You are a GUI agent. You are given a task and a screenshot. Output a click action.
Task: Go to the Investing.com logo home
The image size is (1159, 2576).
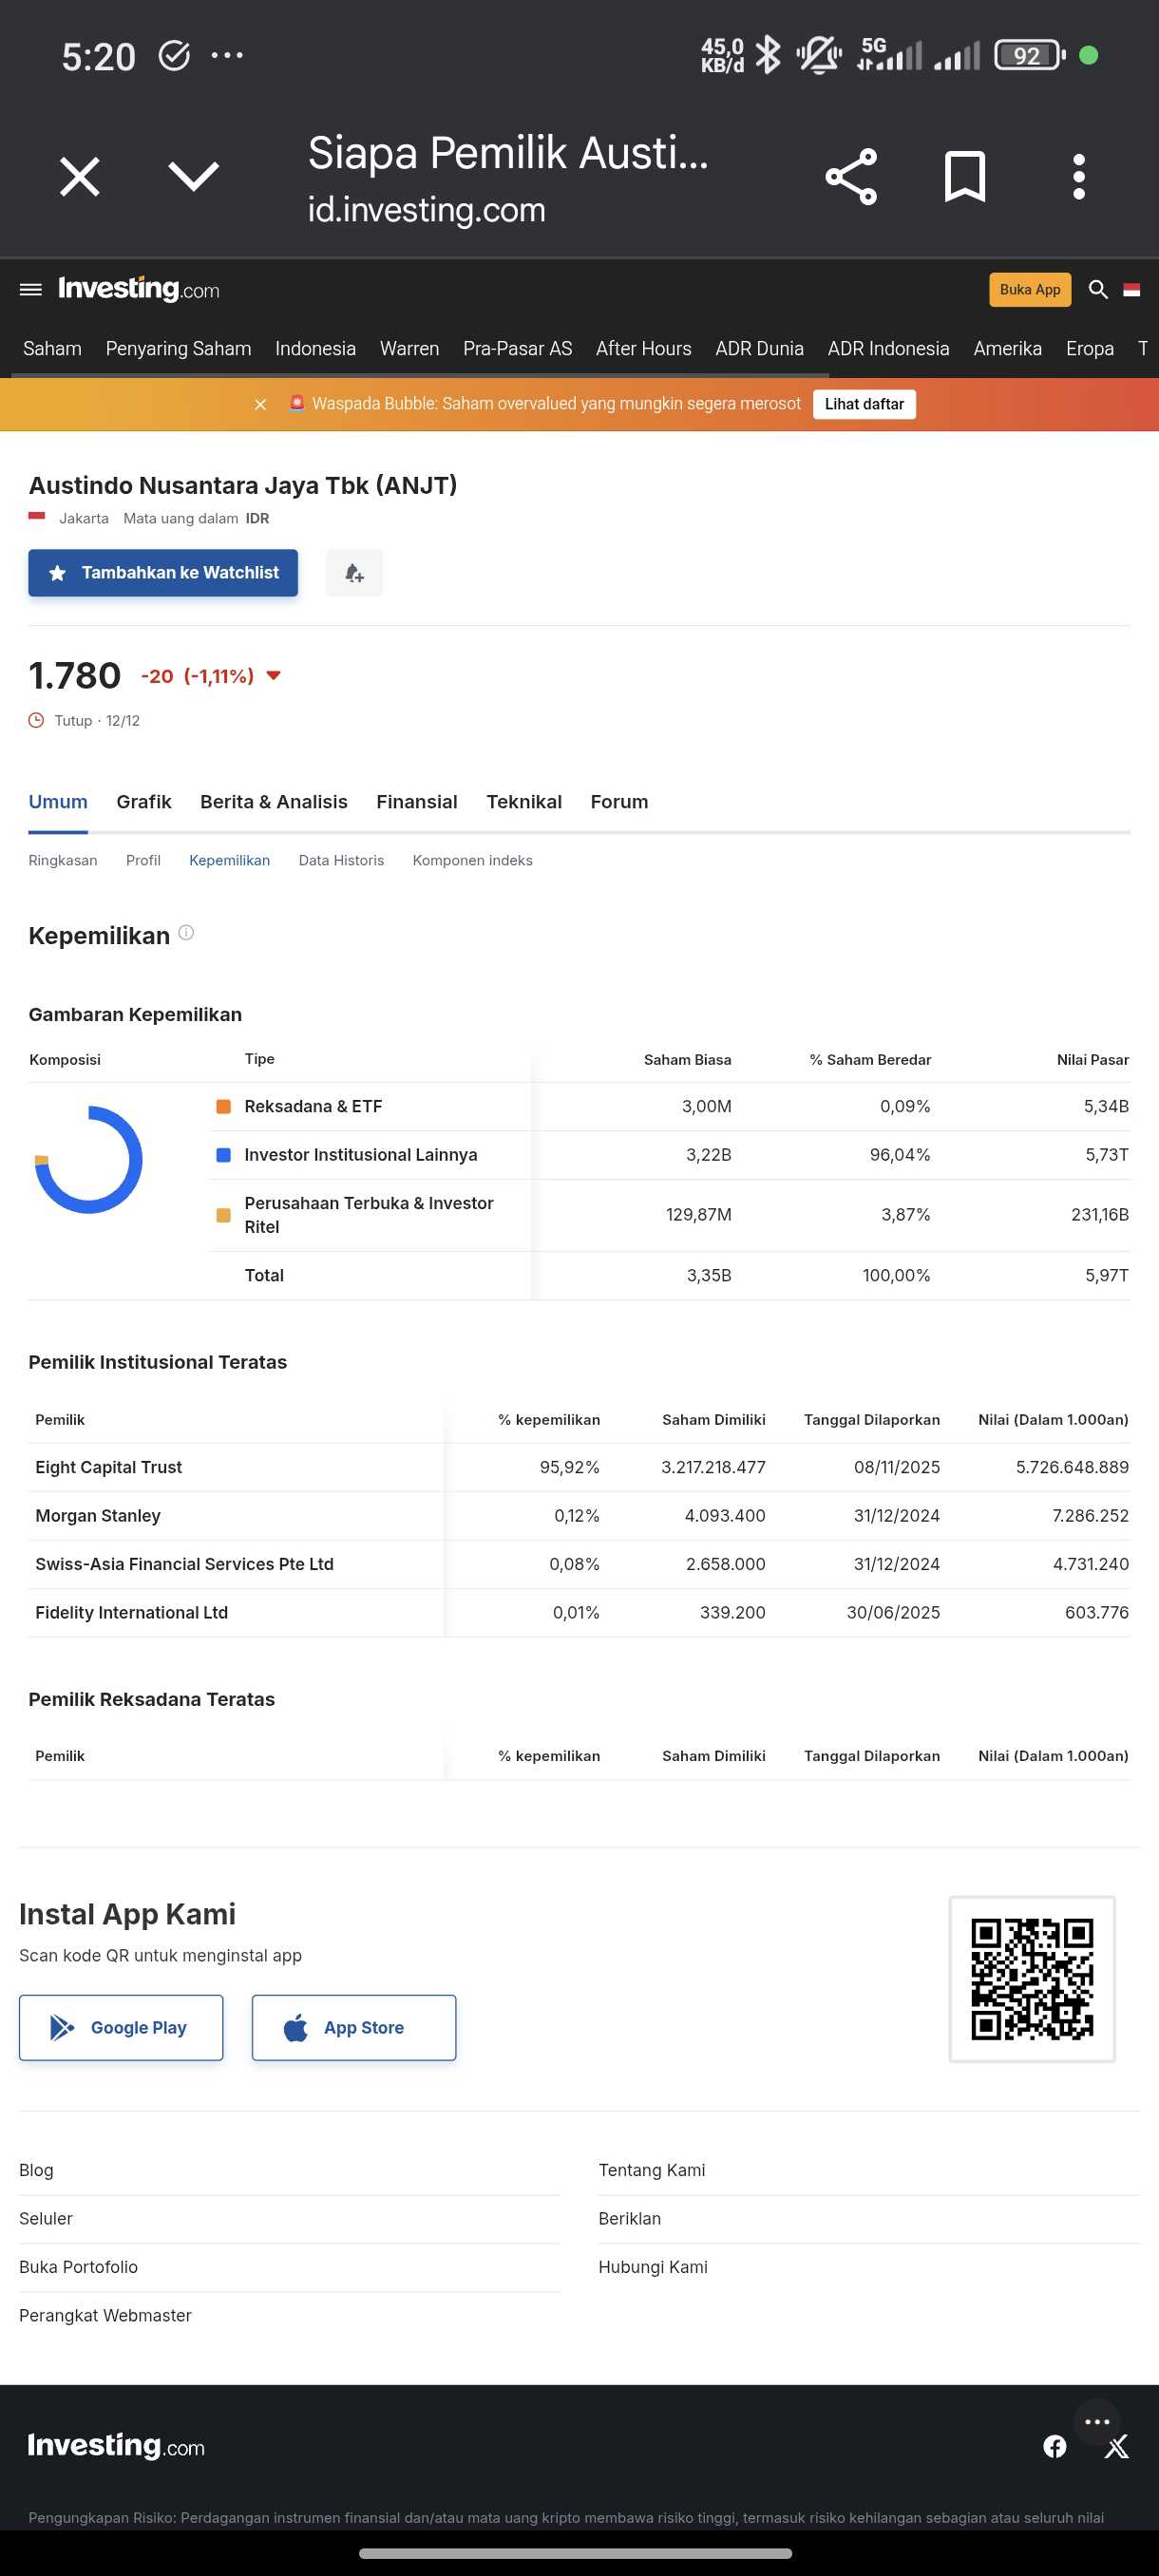138,289
